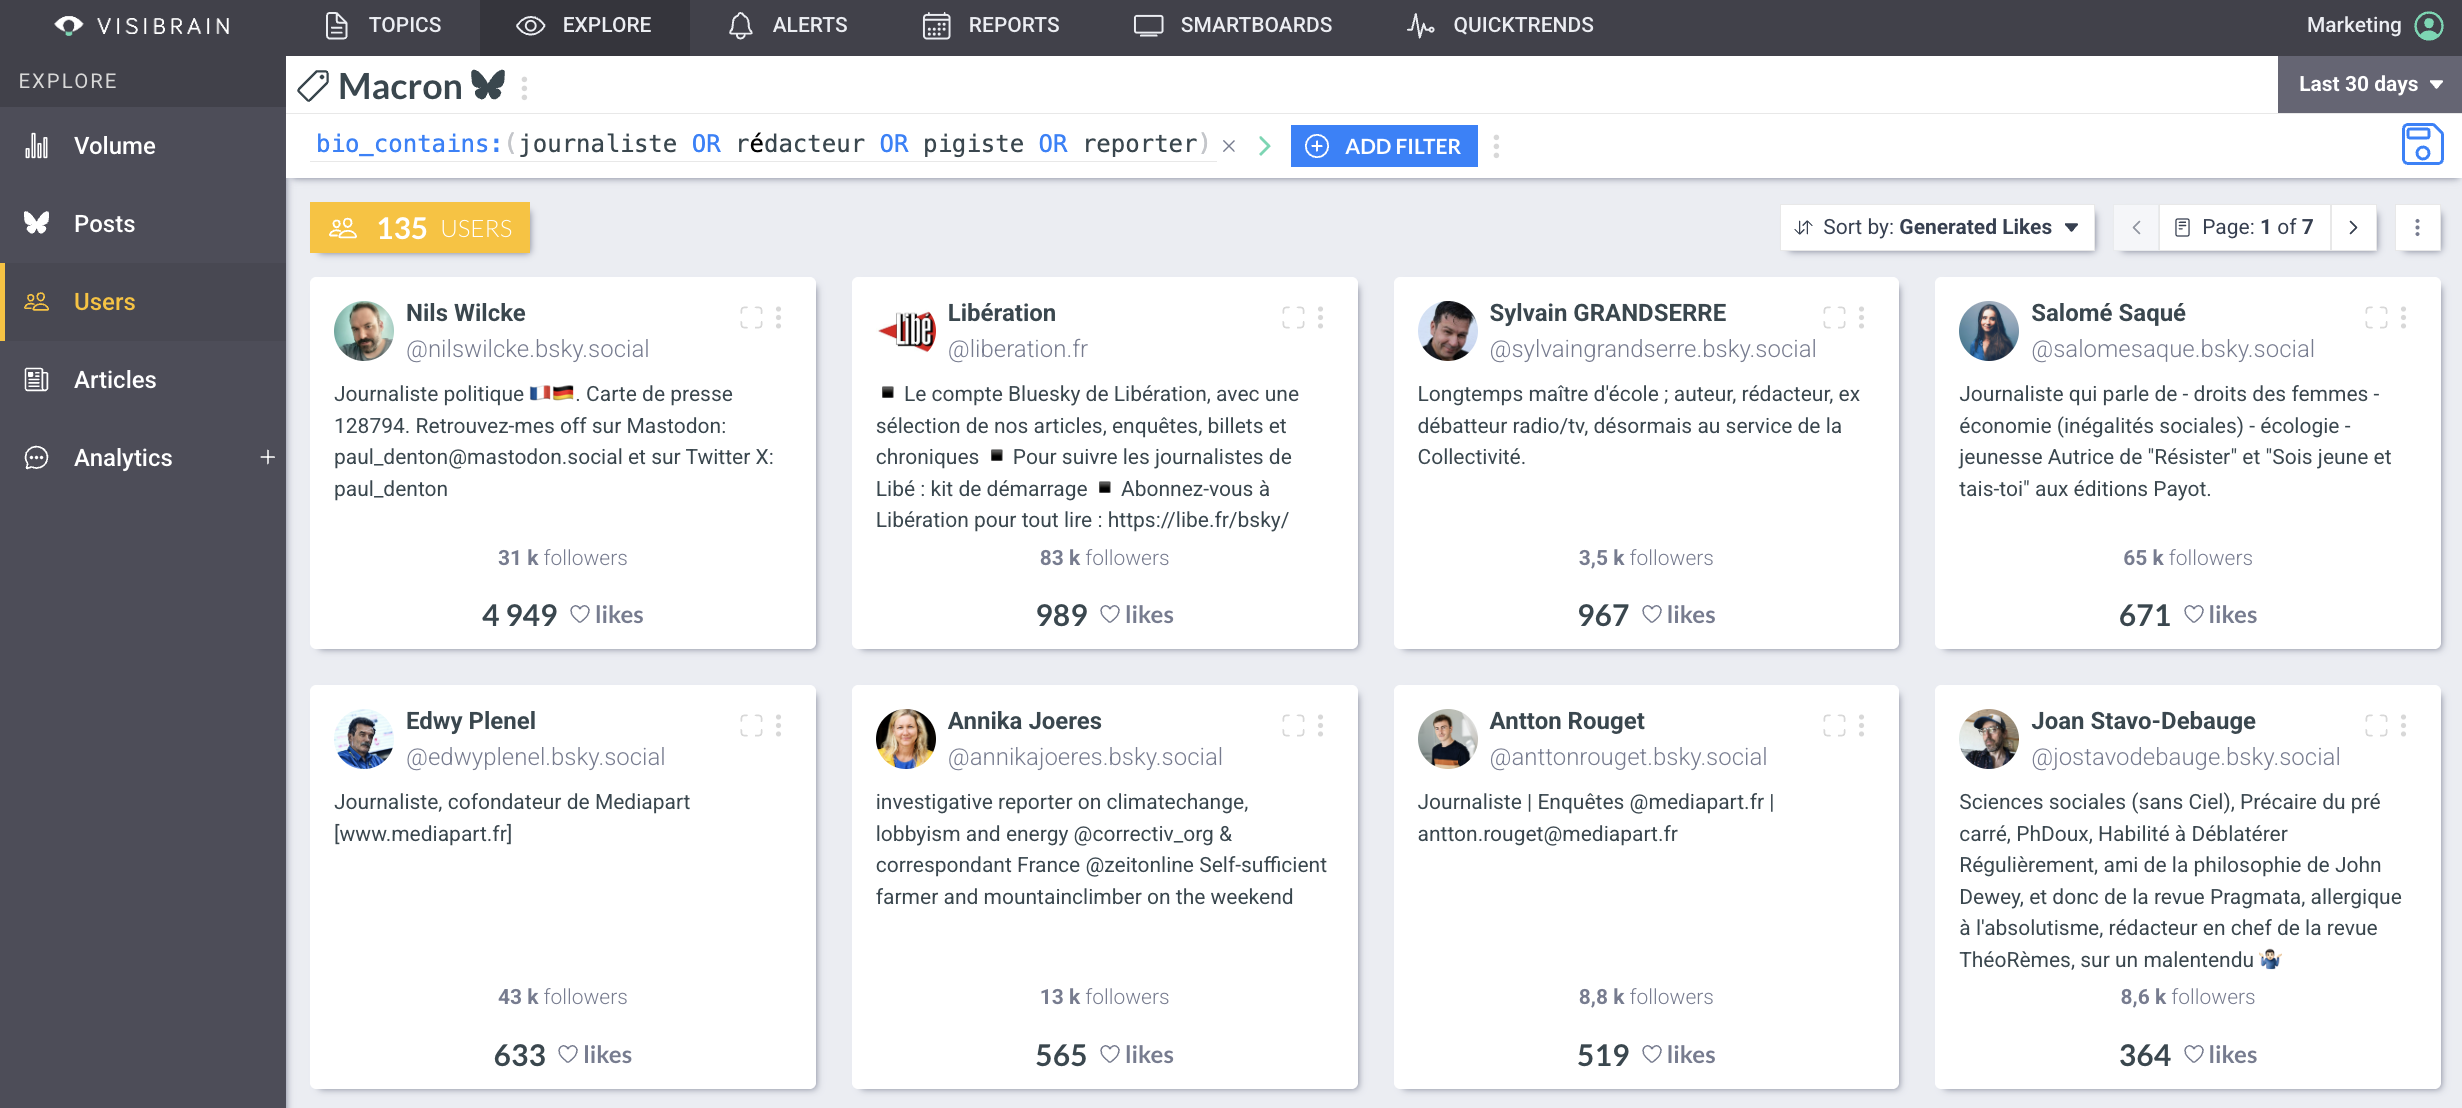Open more options next to Add Filter

click(x=1496, y=146)
